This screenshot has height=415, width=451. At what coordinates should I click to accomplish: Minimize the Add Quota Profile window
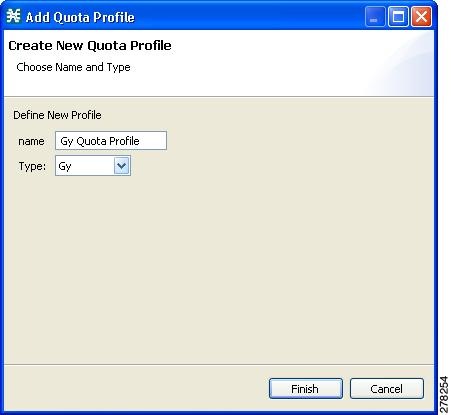(x=375, y=16)
